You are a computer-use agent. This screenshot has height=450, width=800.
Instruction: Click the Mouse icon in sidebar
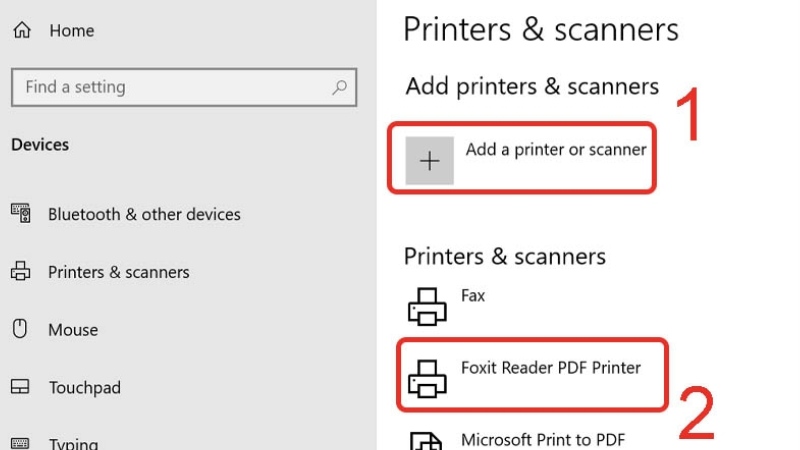coord(21,329)
